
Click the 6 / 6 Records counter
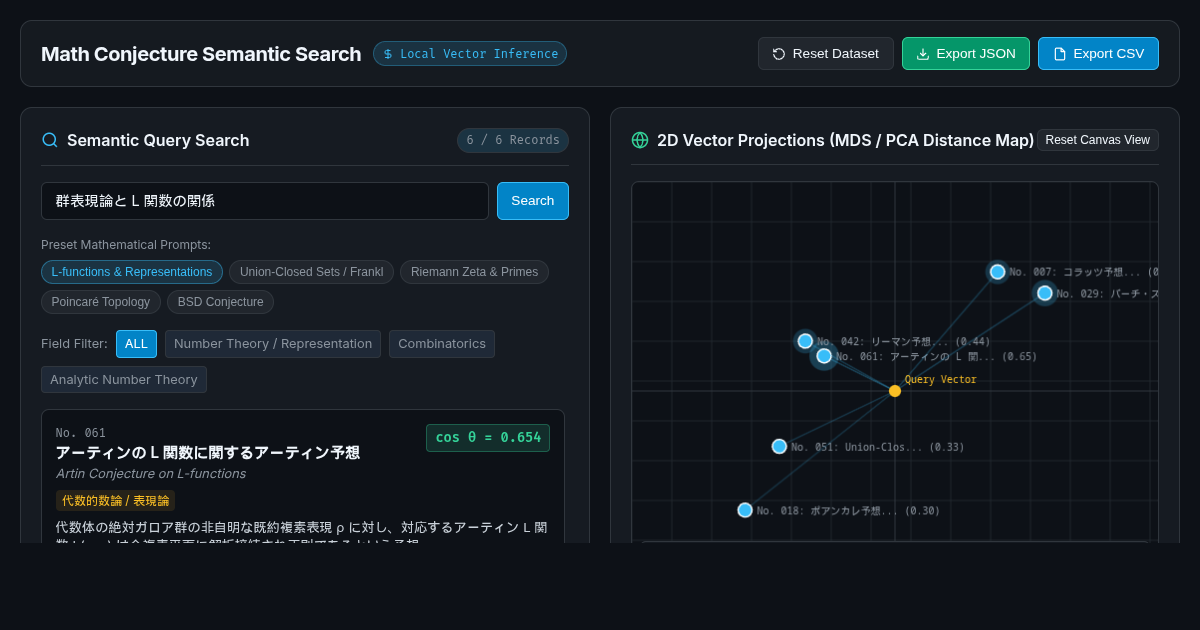[513, 140]
